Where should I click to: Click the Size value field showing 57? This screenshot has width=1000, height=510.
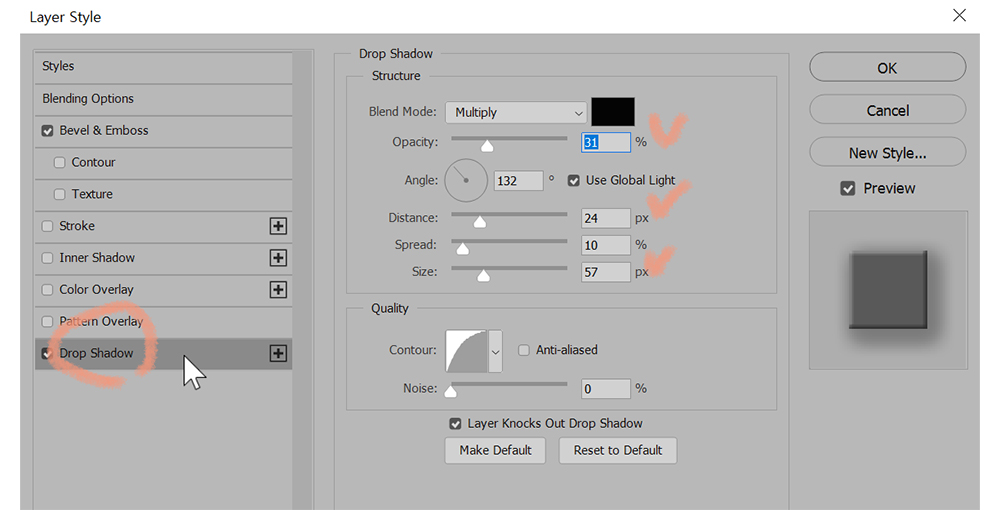pyautogui.click(x=606, y=272)
